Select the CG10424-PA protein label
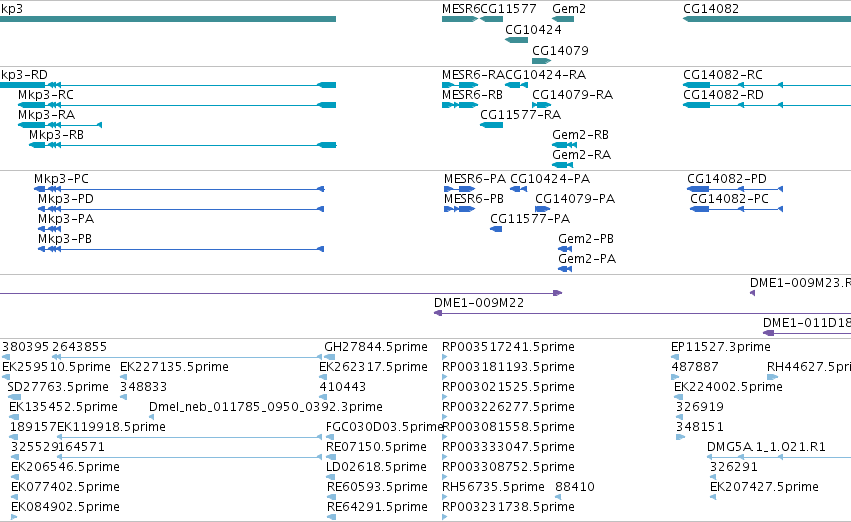The width and height of the screenshot is (851, 522). [x=550, y=179]
